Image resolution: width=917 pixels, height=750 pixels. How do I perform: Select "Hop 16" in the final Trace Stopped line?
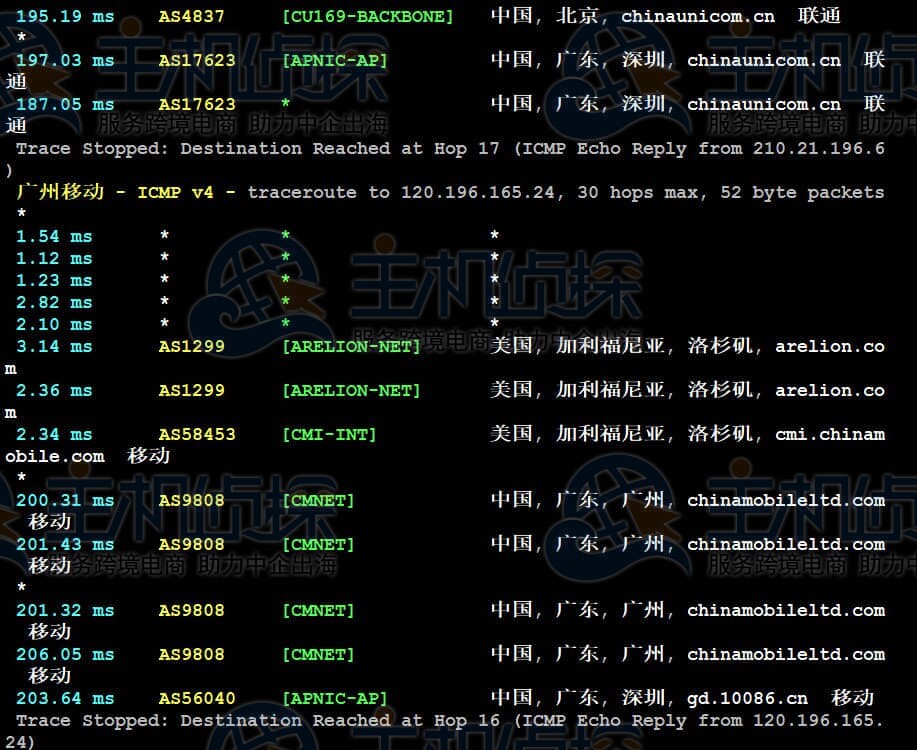[x=467, y=720]
